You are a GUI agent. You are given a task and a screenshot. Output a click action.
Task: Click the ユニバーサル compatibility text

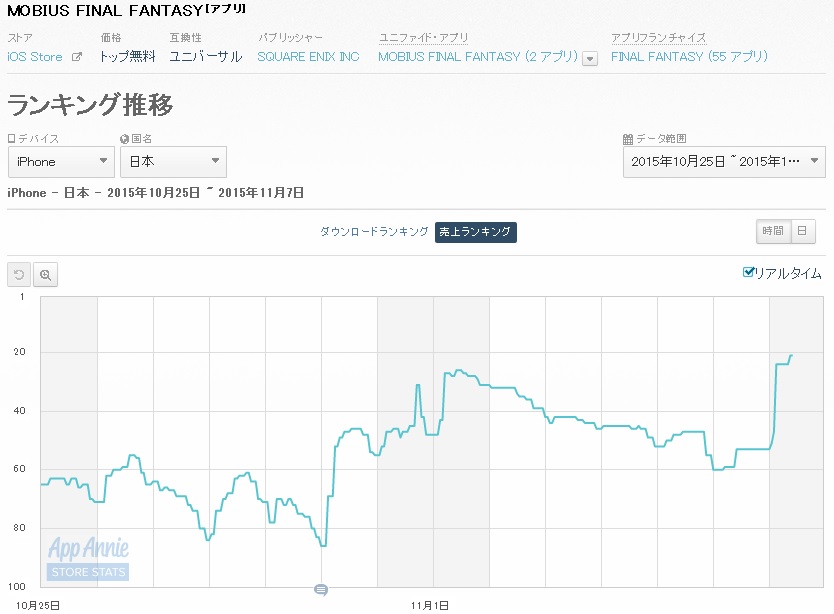pyautogui.click(x=206, y=56)
